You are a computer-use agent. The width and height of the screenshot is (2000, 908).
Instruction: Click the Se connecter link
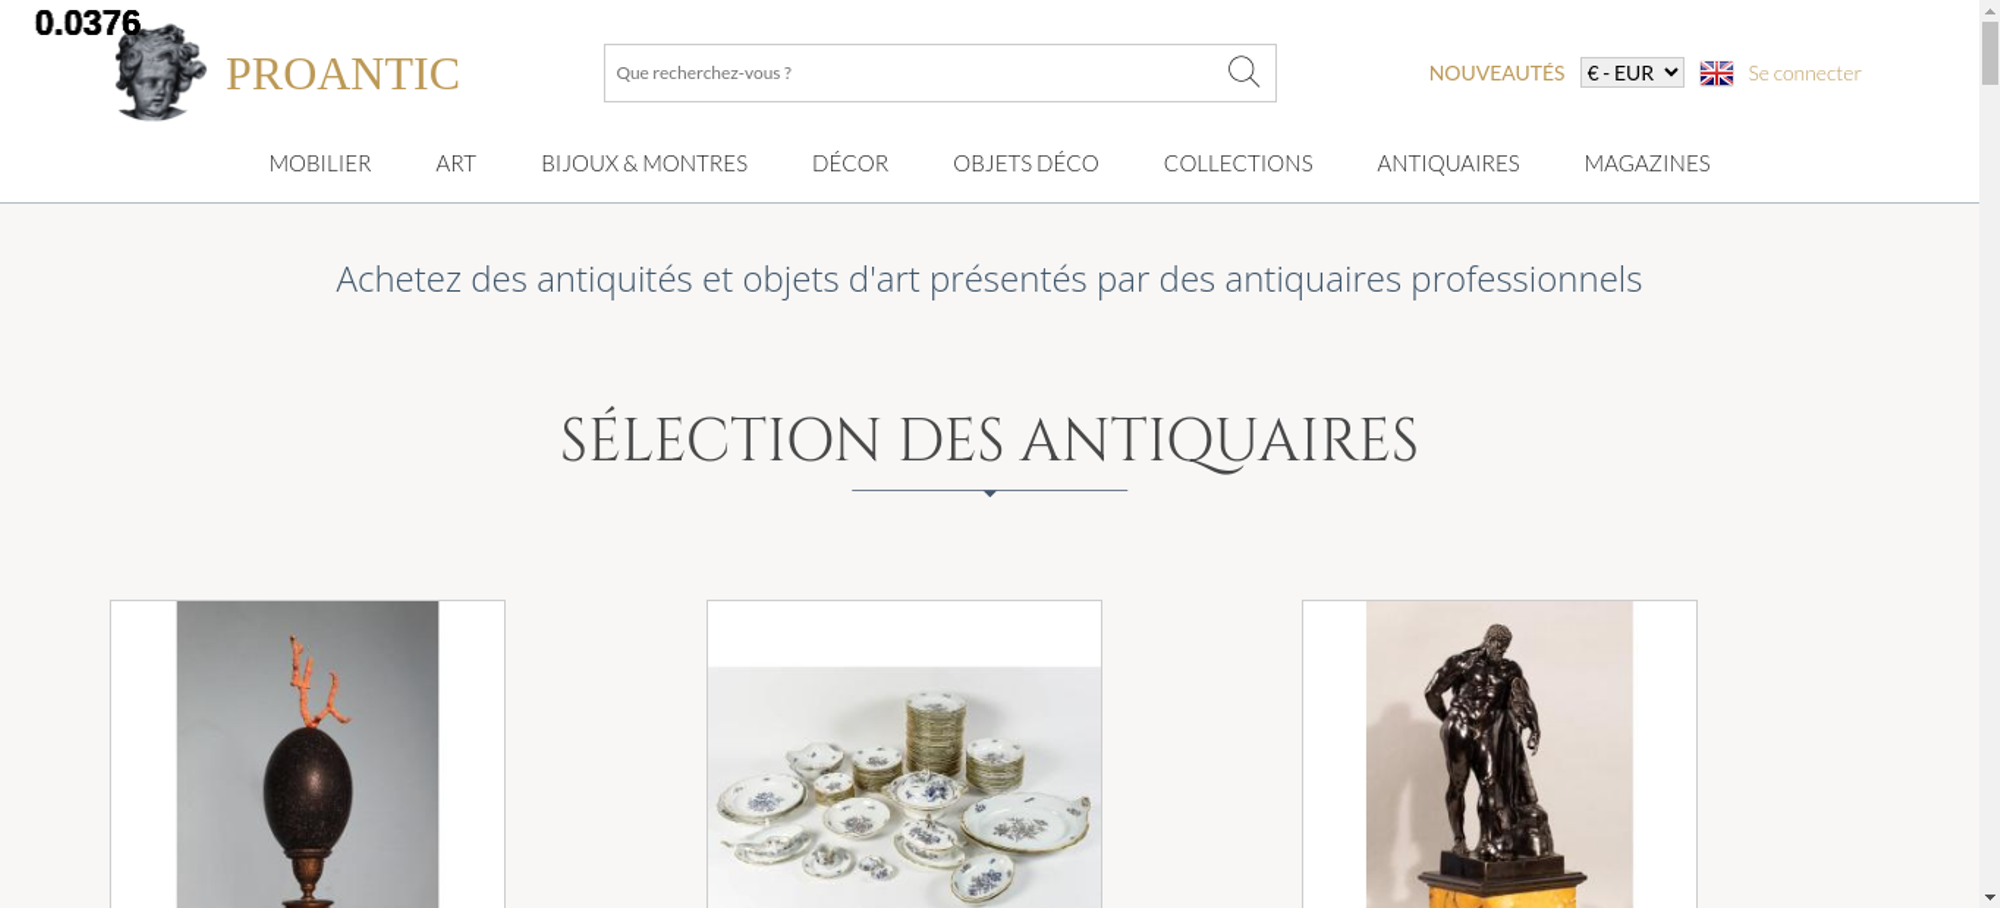pos(1804,73)
